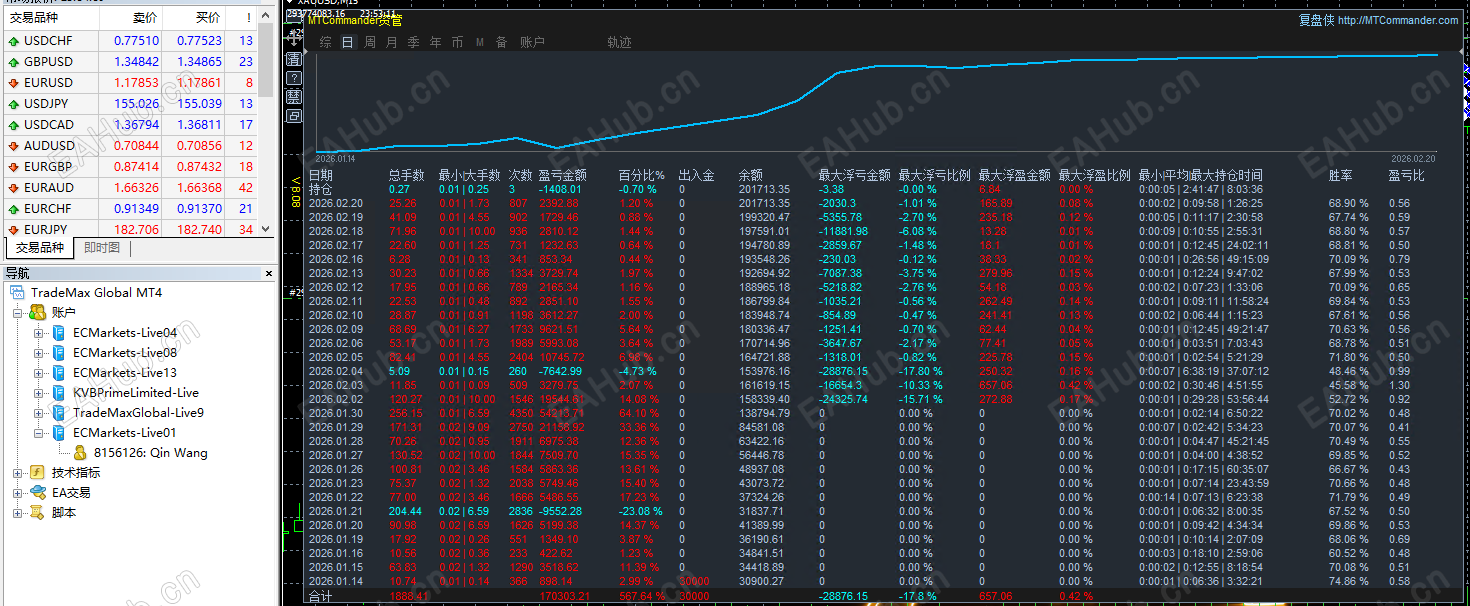
Task: Expand the ECMarkets-Live08 tree node
Action: [x=39, y=353]
